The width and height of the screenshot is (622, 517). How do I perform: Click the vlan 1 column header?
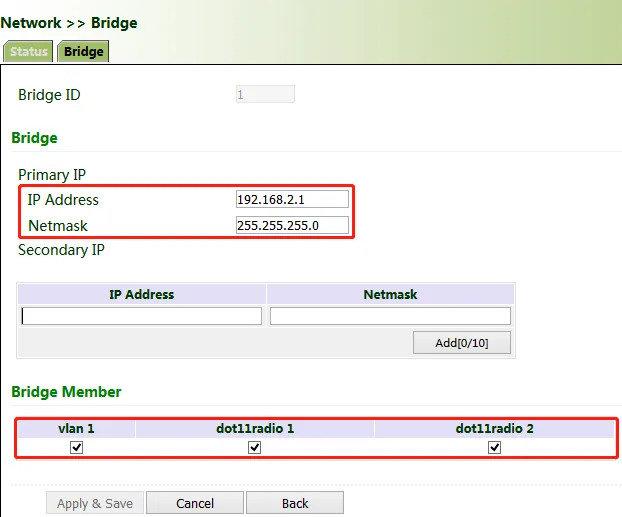[76, 429]
